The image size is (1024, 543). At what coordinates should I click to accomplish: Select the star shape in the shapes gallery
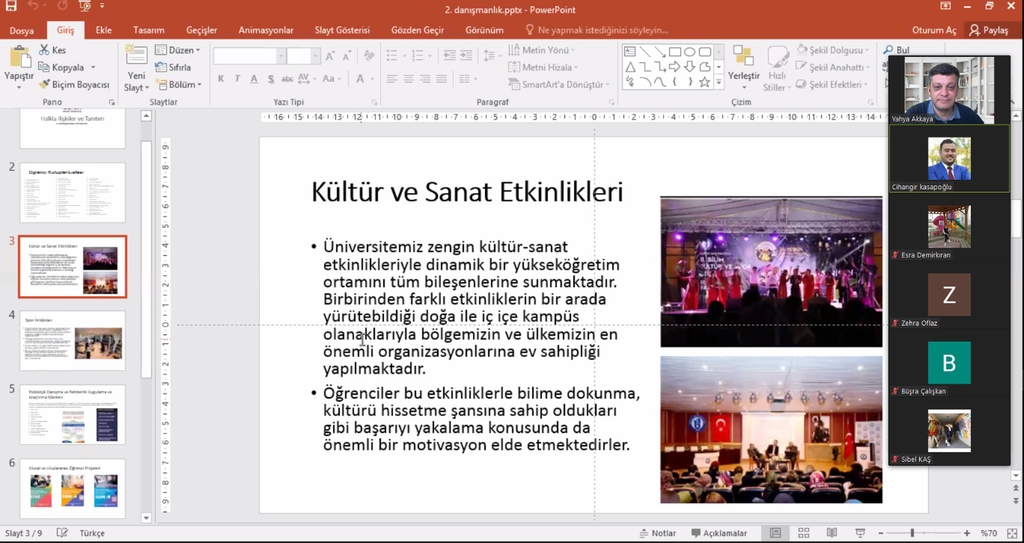pyautogui.click(x=704, y=82)
